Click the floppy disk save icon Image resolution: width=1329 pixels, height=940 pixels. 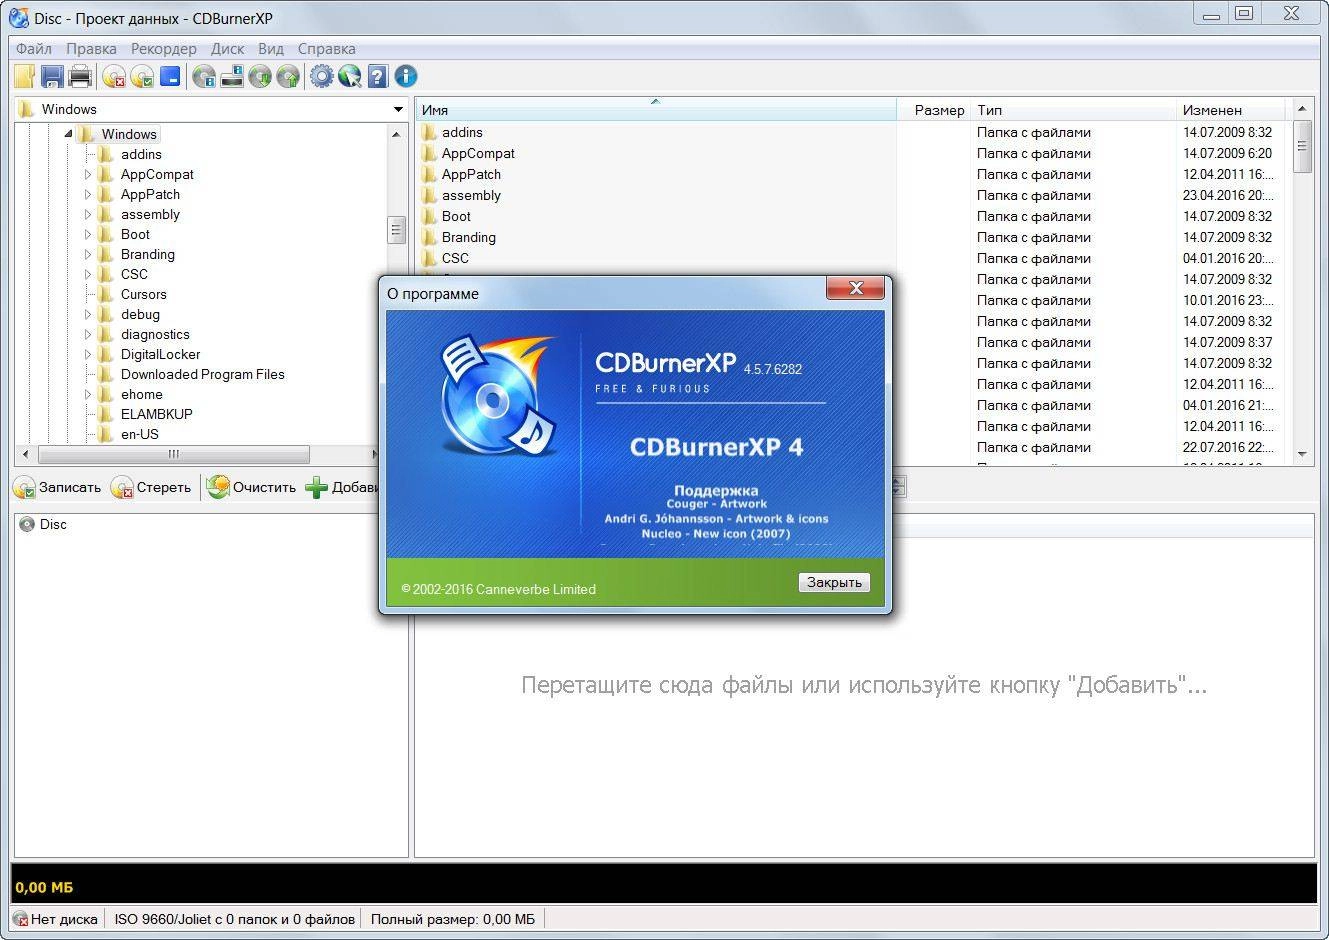click(x=52, y=76)
